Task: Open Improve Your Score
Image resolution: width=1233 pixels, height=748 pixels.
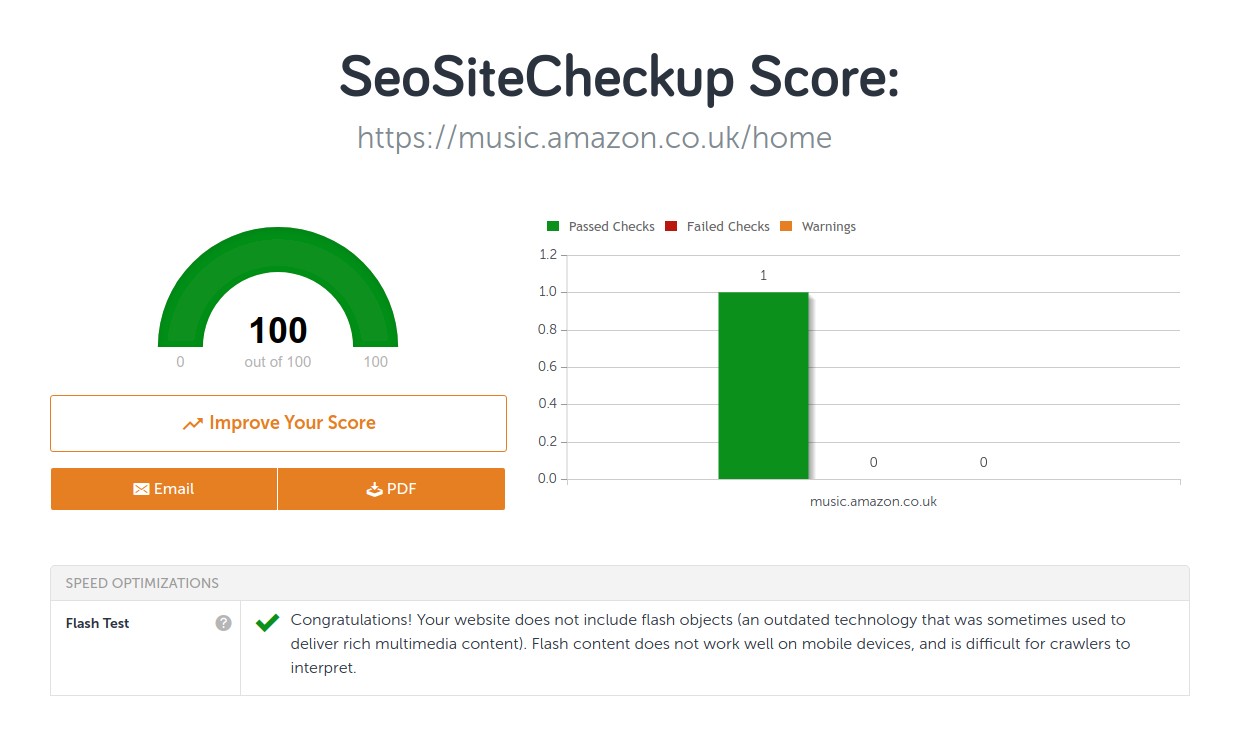Action: [278, 423]
